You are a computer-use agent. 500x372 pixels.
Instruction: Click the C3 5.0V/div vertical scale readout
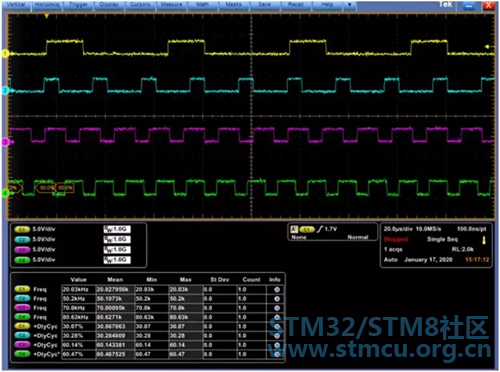pyautogui.click(x=44, y=250)
